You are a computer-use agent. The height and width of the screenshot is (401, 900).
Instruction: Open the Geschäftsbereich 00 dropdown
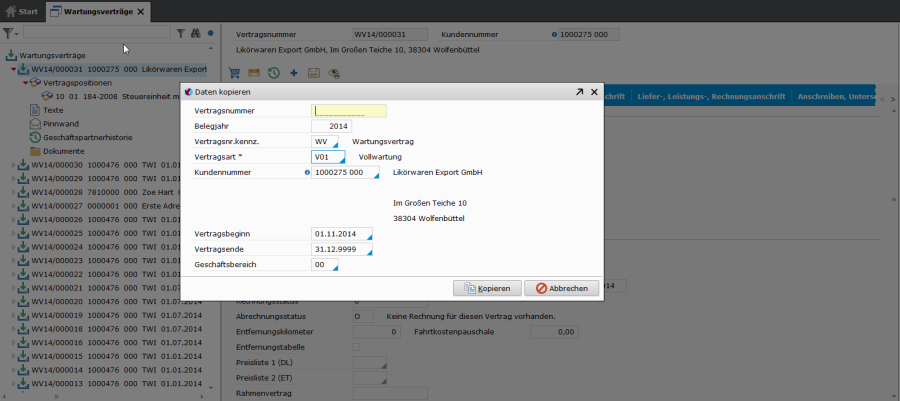[335, 268]
